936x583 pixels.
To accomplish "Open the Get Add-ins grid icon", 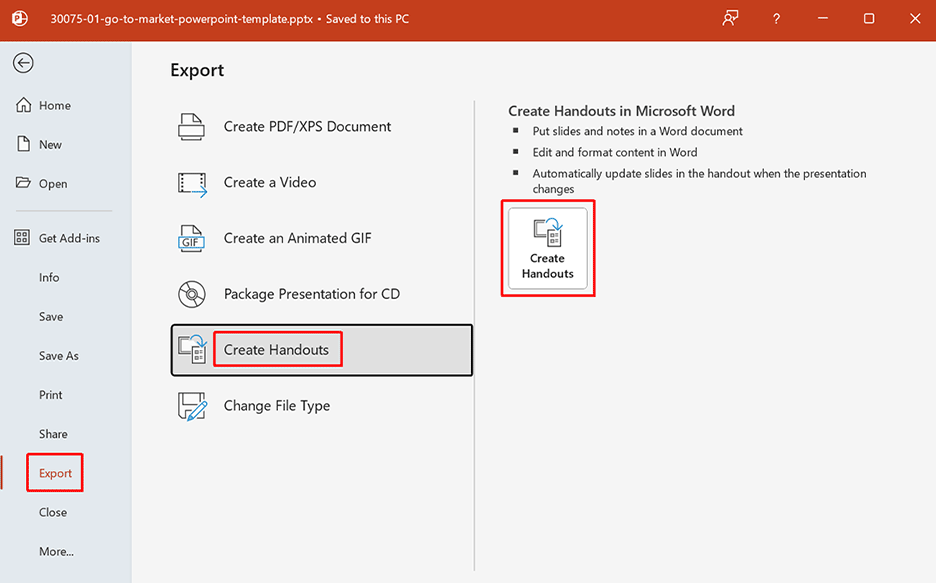I will 22,238.
